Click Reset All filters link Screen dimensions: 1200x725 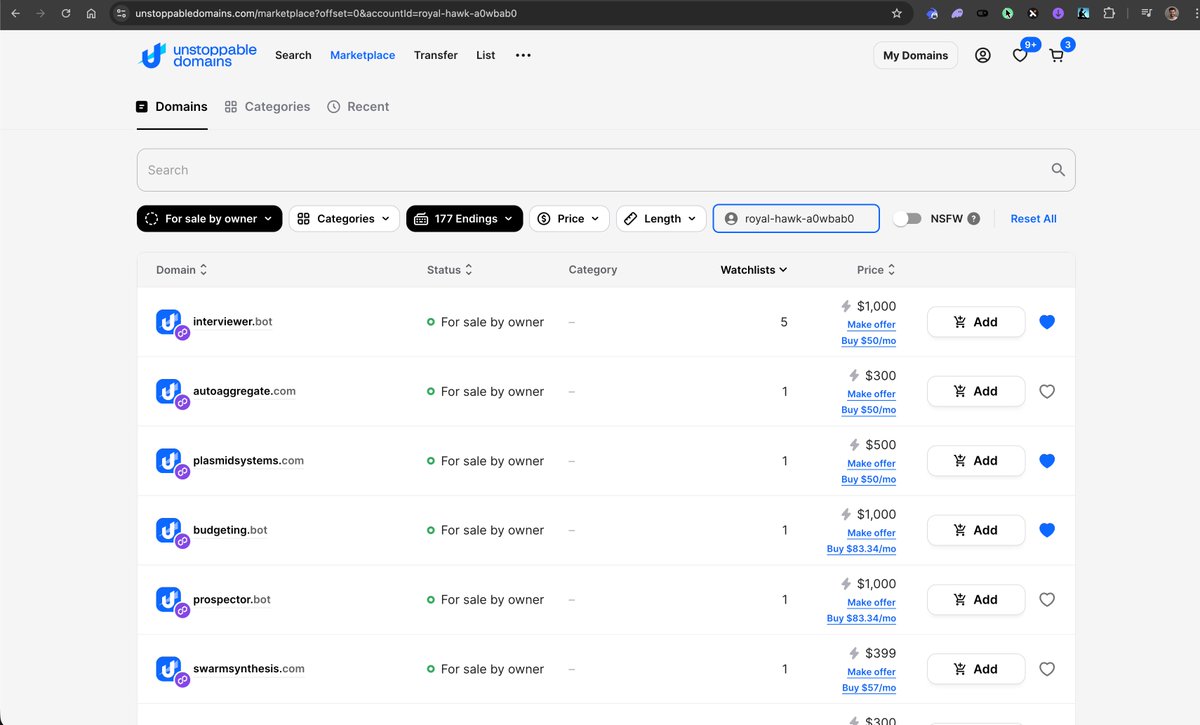pos(1033,219)
